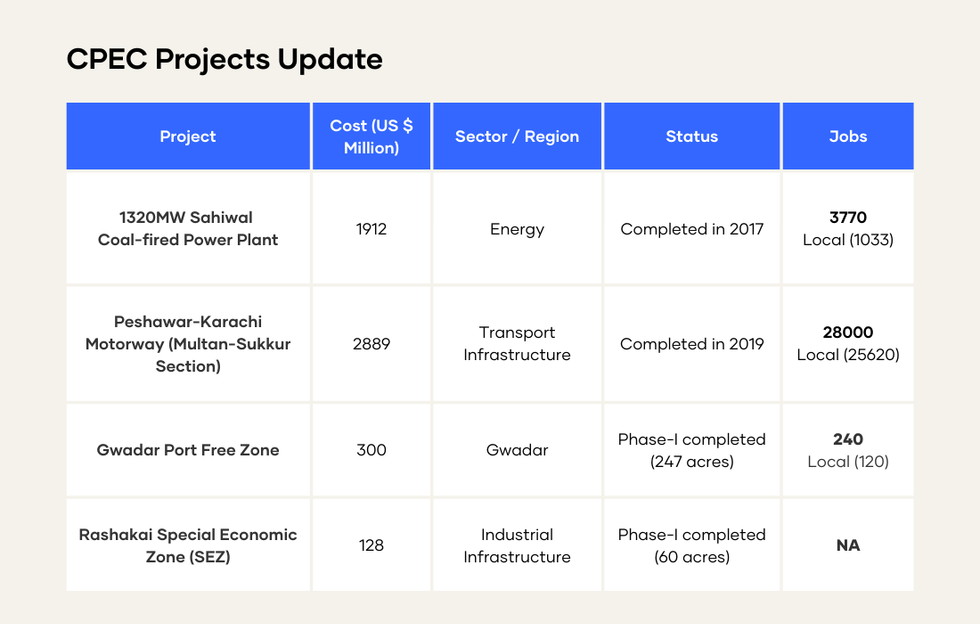Select the Sector / Region column header
Screen dimensions: 980x624
[517, 136]
